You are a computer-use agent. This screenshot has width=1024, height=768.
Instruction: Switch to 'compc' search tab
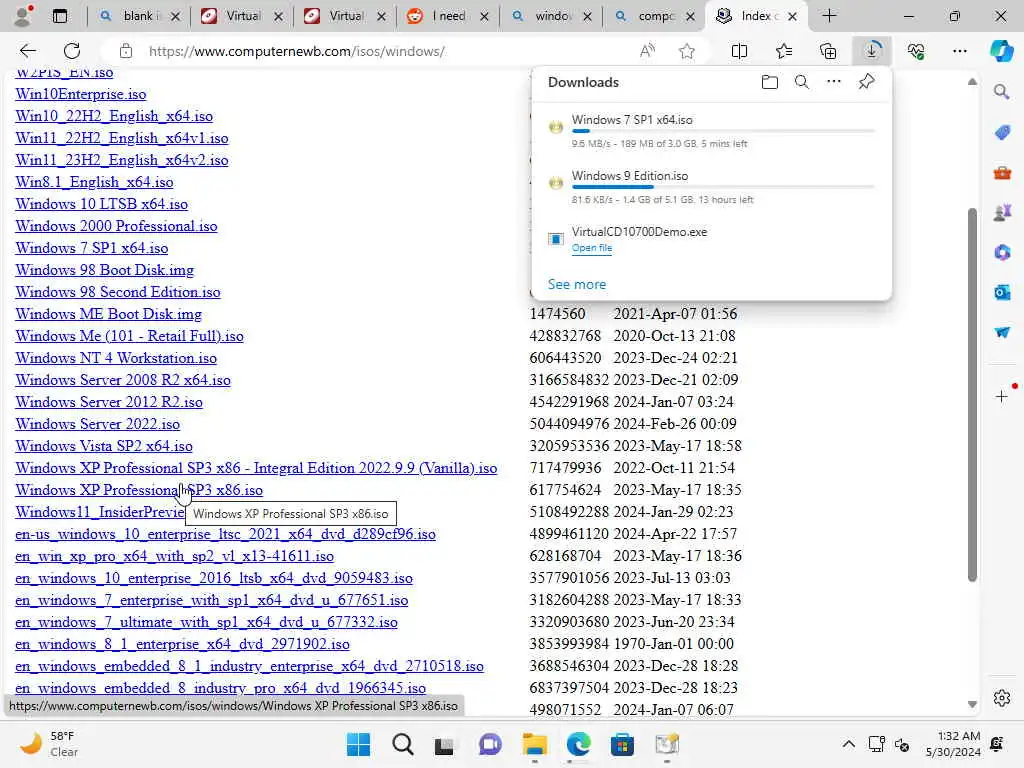coord(654,16)
